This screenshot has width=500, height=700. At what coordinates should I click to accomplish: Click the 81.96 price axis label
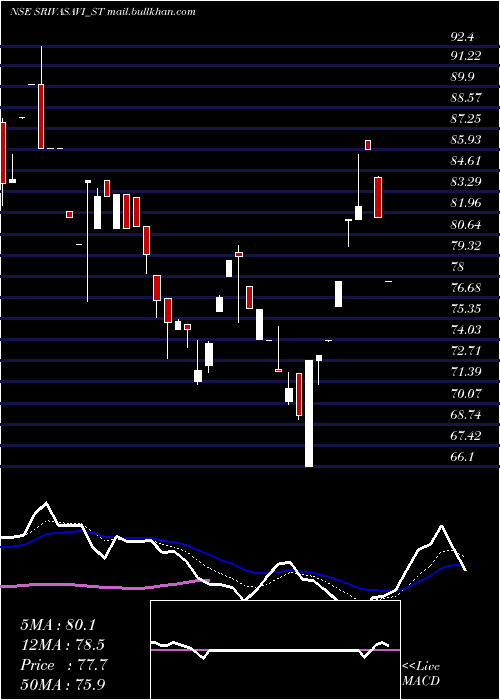click(466, 203)
